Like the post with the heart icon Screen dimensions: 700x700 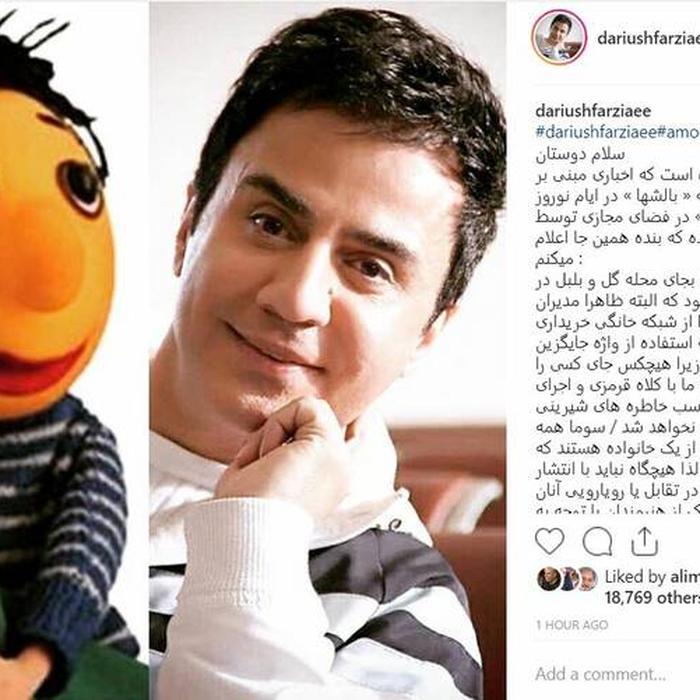click(550, 541)
